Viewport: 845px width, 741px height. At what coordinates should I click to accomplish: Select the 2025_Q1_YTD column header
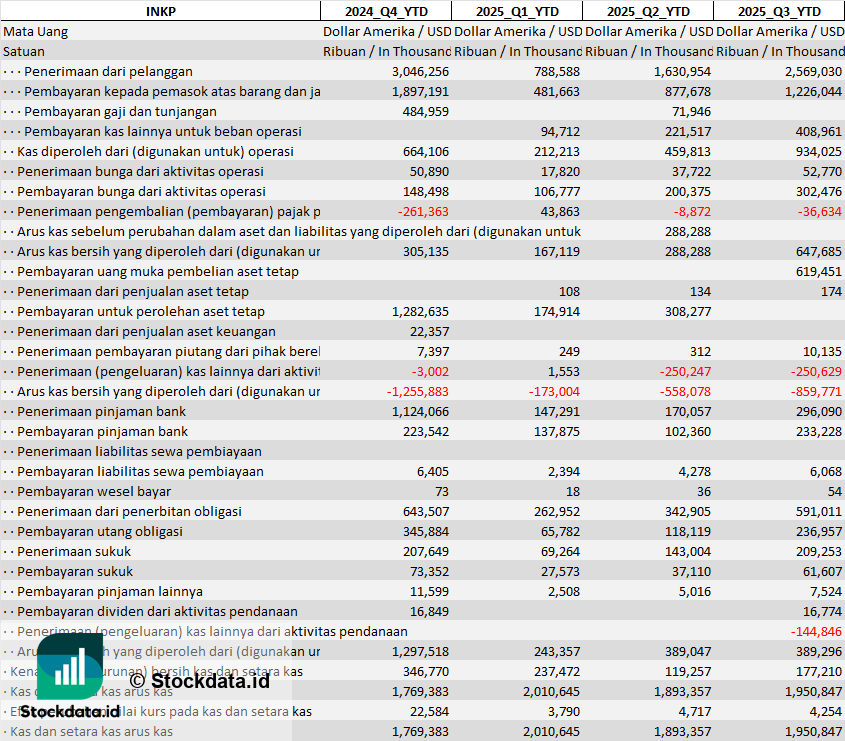[x=517, y=11]
